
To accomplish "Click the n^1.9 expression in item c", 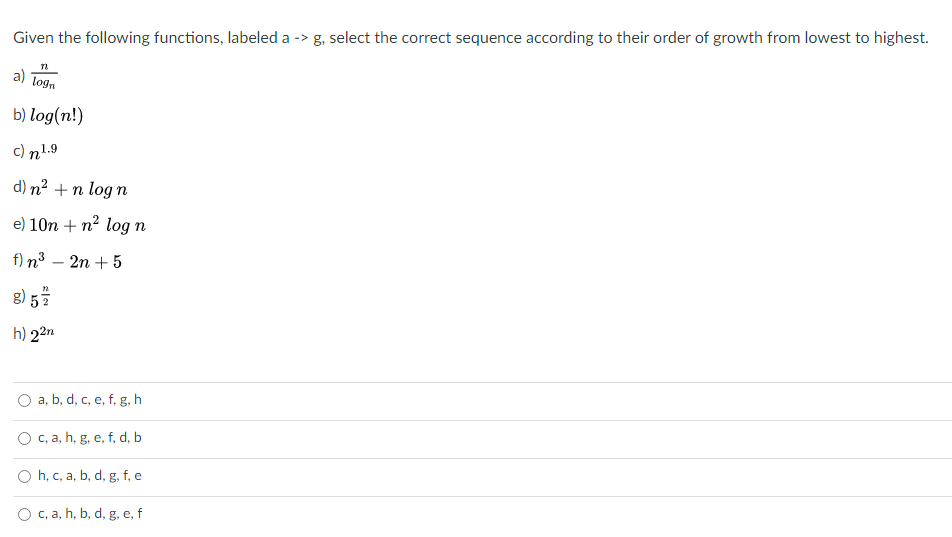I will [43, 151].
